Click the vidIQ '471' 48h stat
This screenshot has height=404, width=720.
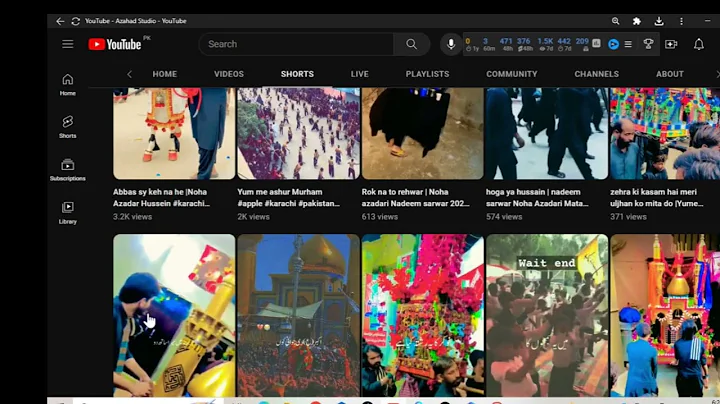[506, 44]
